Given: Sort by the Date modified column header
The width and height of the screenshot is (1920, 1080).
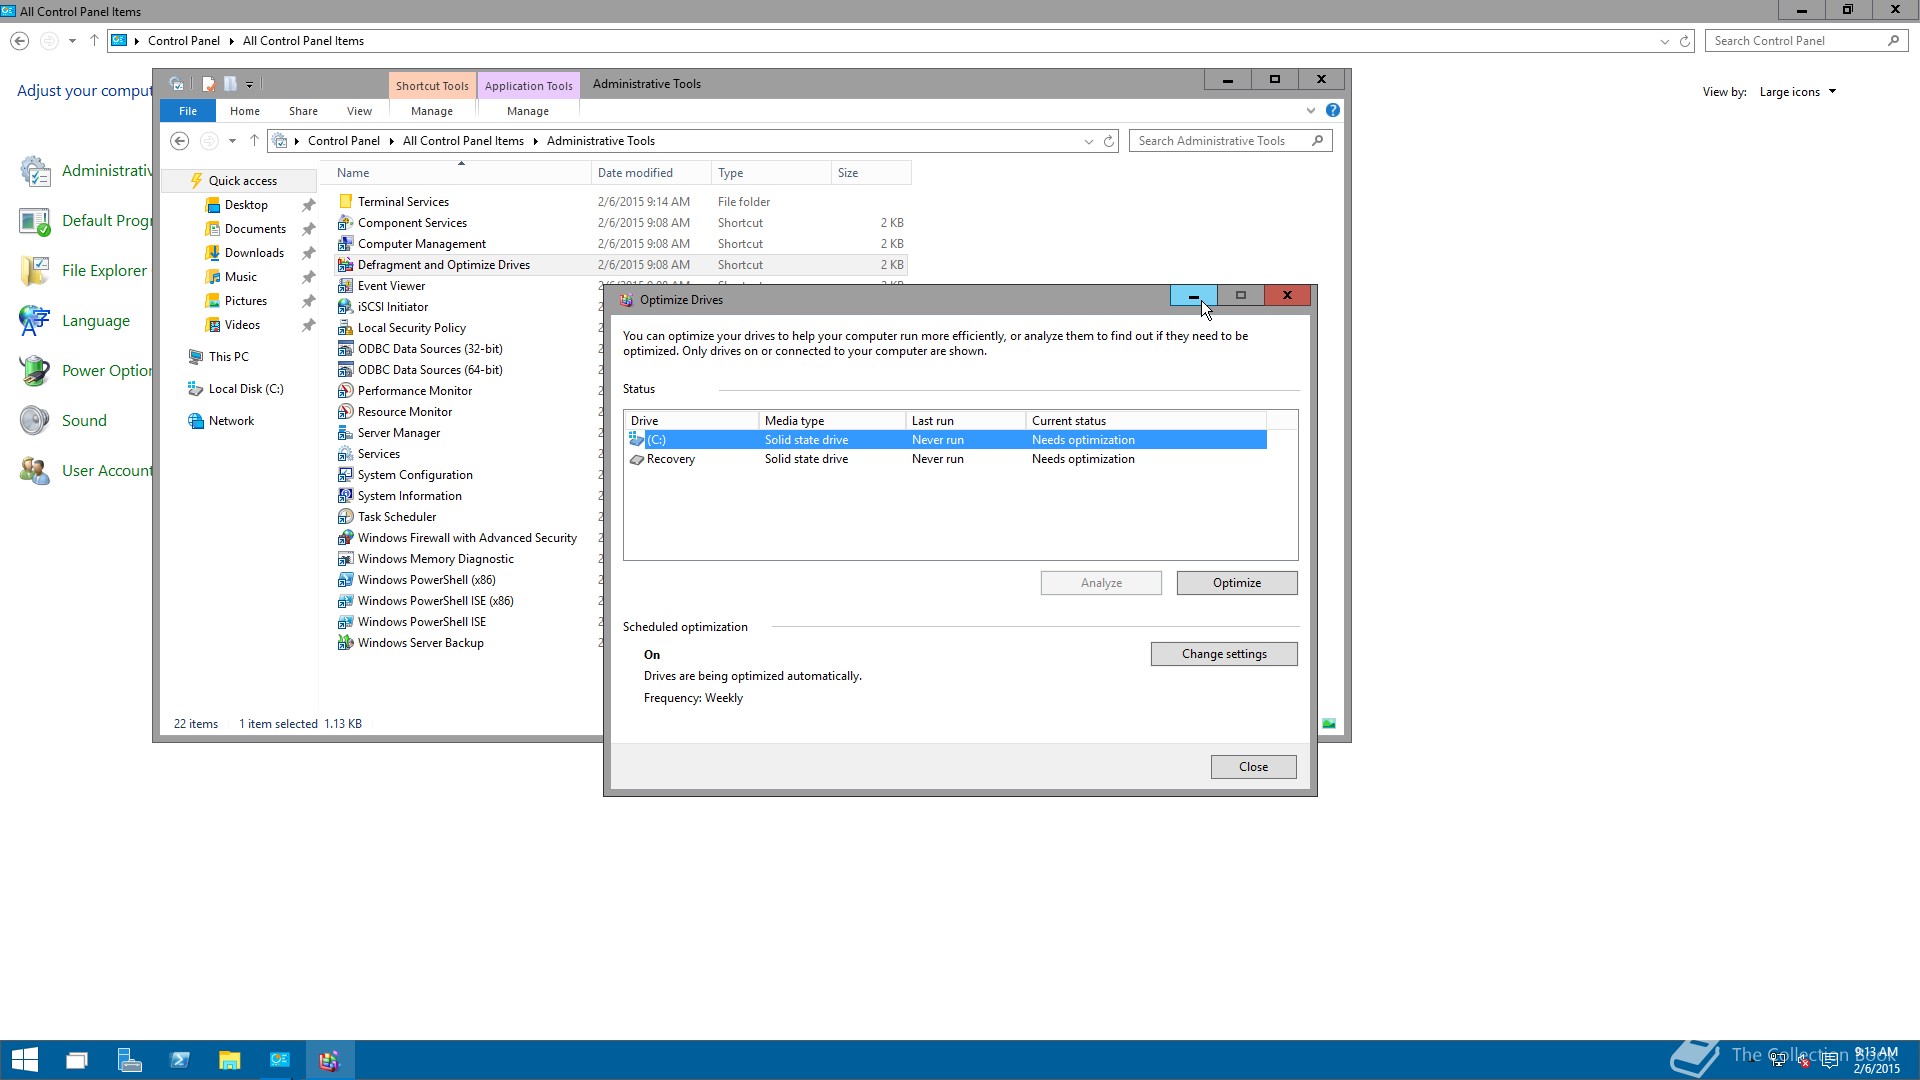Looking at the screenshot, I should click(651, 173).
